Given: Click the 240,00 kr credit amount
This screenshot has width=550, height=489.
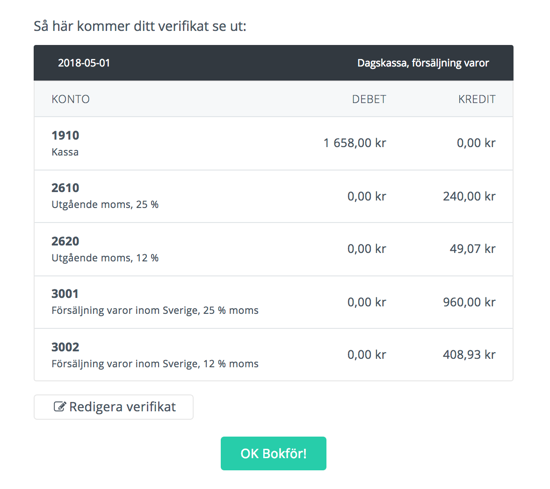Looking at the screenshot, I should click(x=469, y=196).
